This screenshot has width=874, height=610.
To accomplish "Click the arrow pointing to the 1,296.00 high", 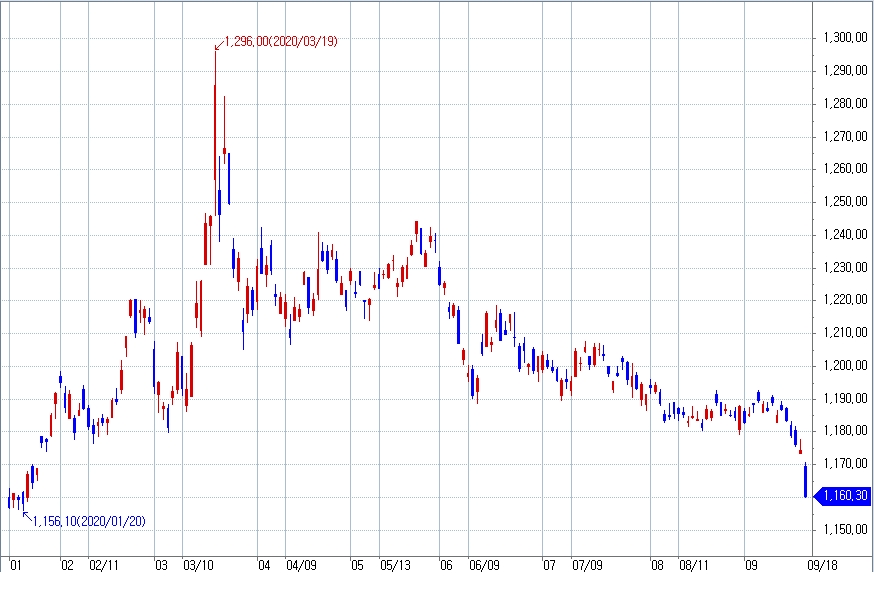I will pyautogui.click(x=218, y=44).
